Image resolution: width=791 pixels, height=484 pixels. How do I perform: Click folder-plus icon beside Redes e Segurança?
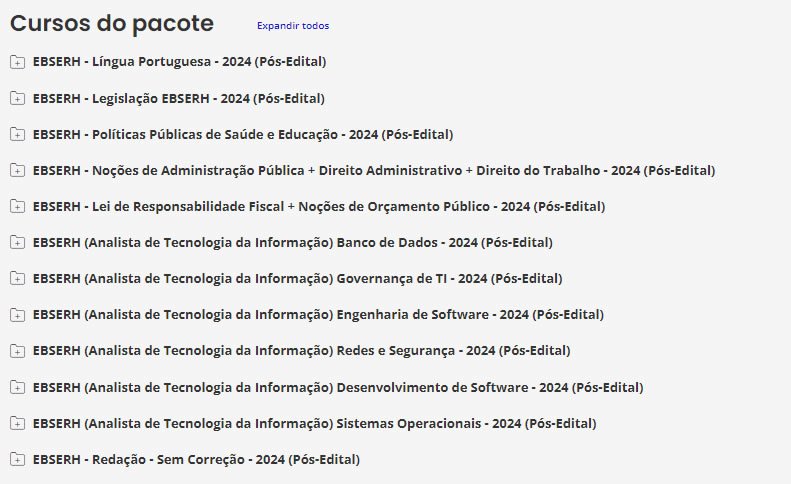click(17, 350)
